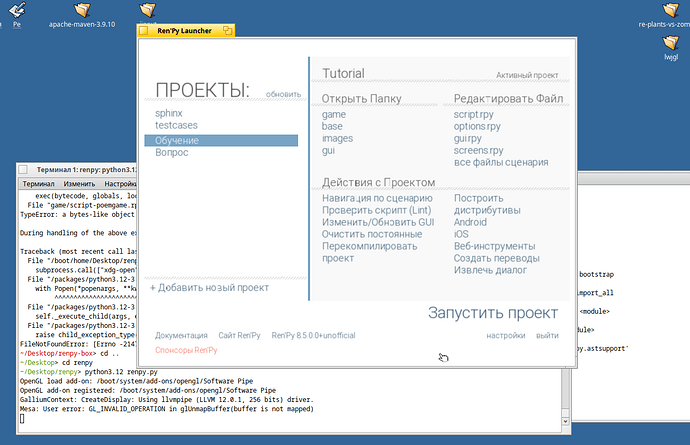Quit launcher with выйти
This screenshot has height=445, width=690.
point(547,335)
